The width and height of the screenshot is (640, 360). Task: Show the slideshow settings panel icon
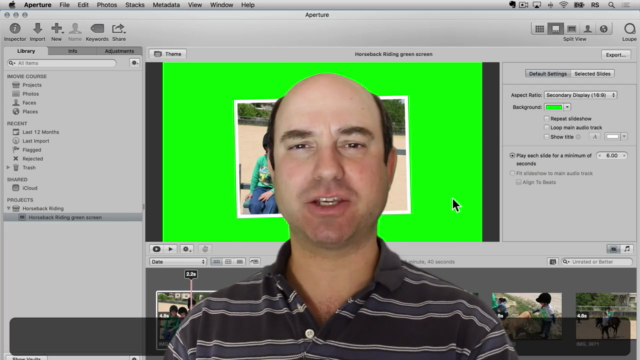tap(613, 249)
